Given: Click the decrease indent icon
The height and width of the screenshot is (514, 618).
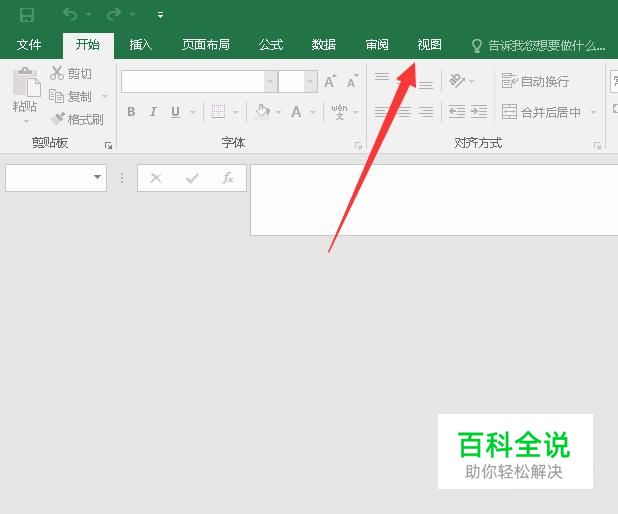Looking at the screenshot, I should [457, 112].
